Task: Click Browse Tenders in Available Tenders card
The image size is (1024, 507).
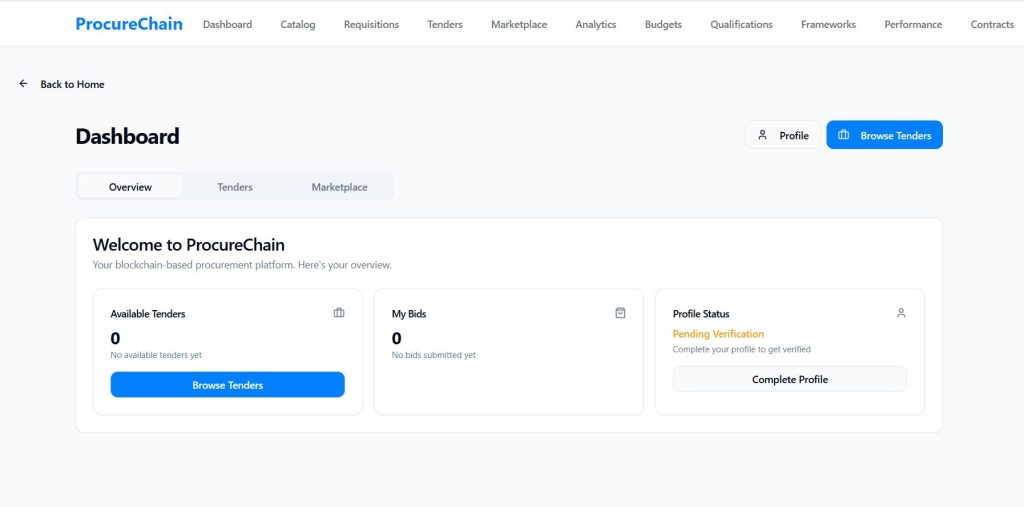Action: click(227, 385)
